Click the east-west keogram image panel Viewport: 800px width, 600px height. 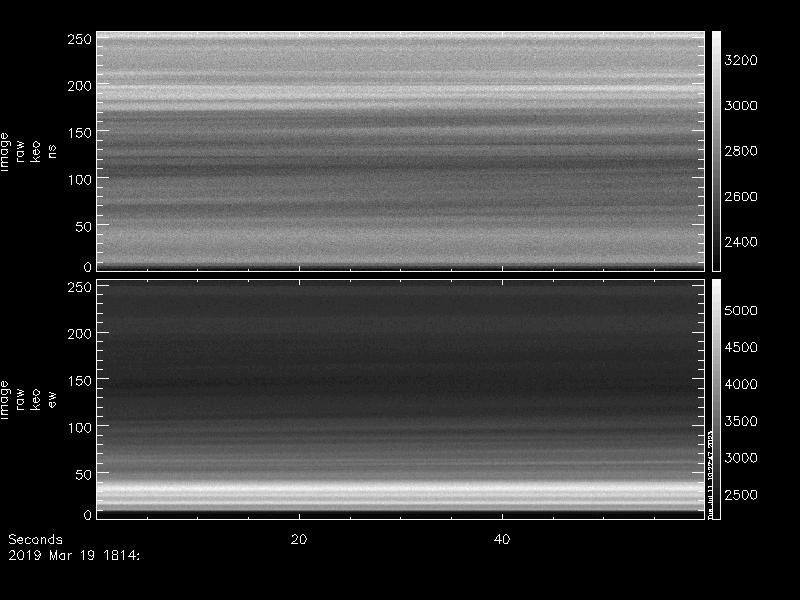coord(401,399)
